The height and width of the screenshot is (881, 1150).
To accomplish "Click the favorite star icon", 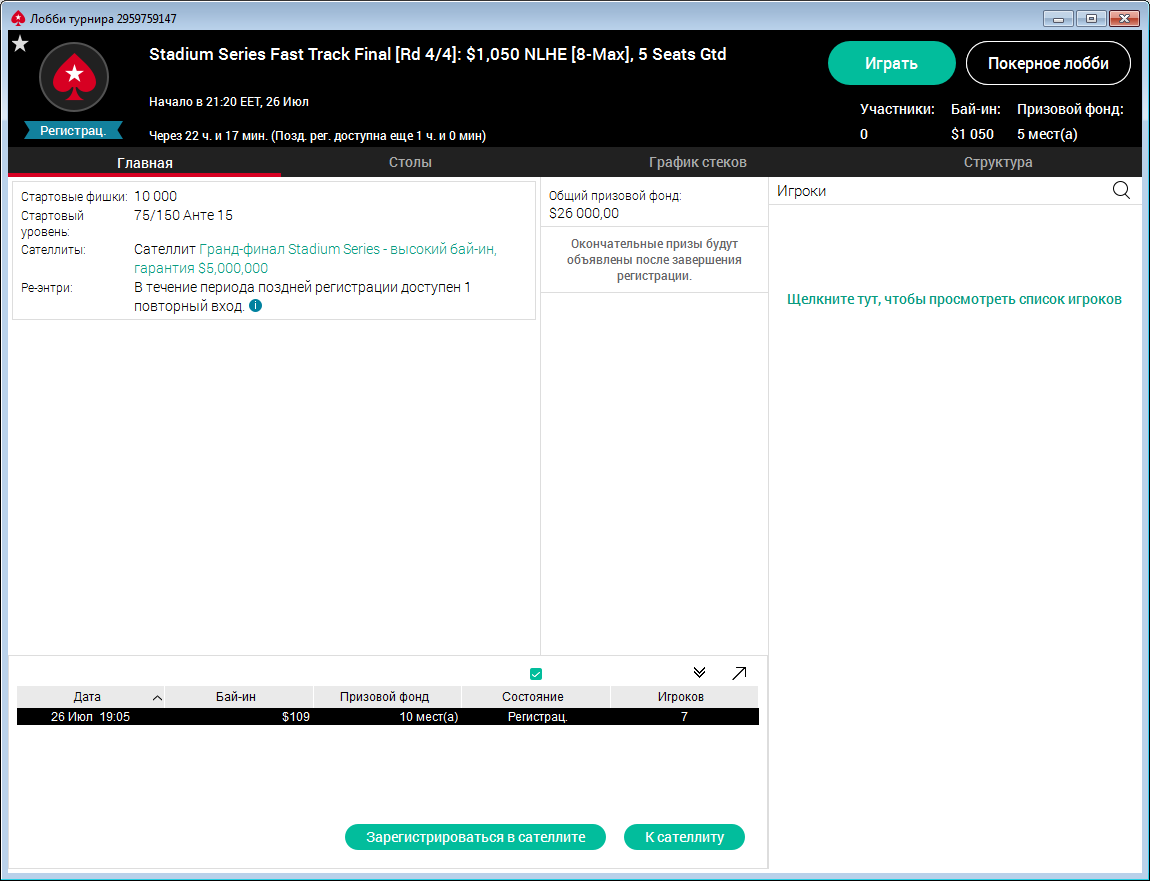I will 20,44.
